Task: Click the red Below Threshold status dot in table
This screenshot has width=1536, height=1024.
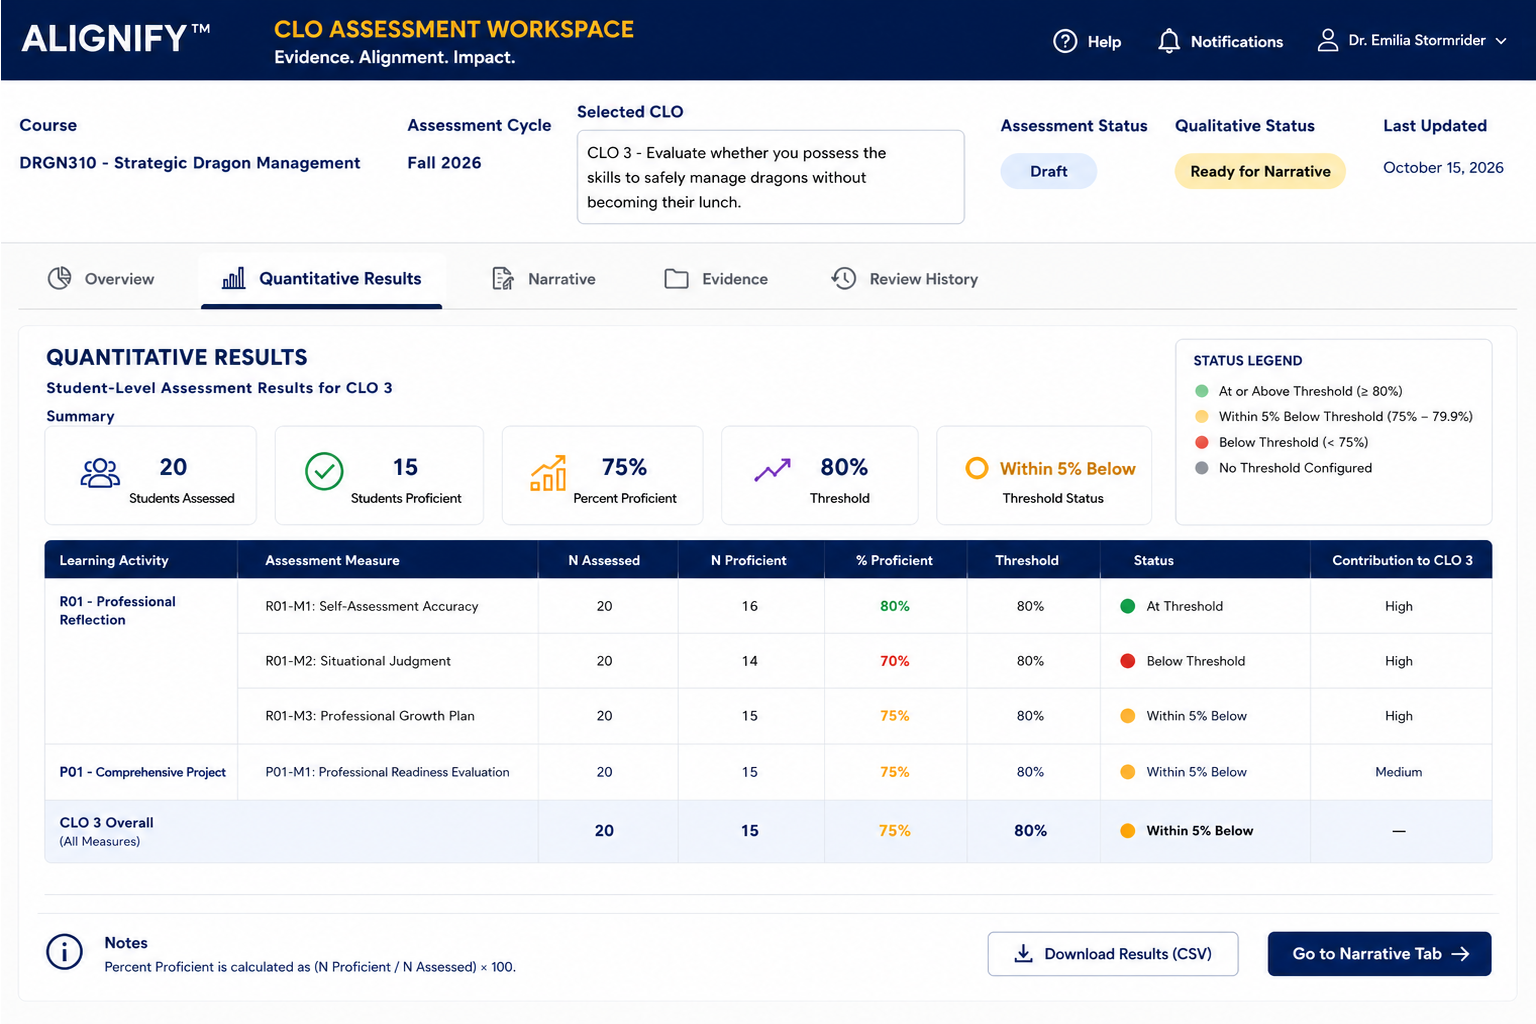Action: 1128,661
